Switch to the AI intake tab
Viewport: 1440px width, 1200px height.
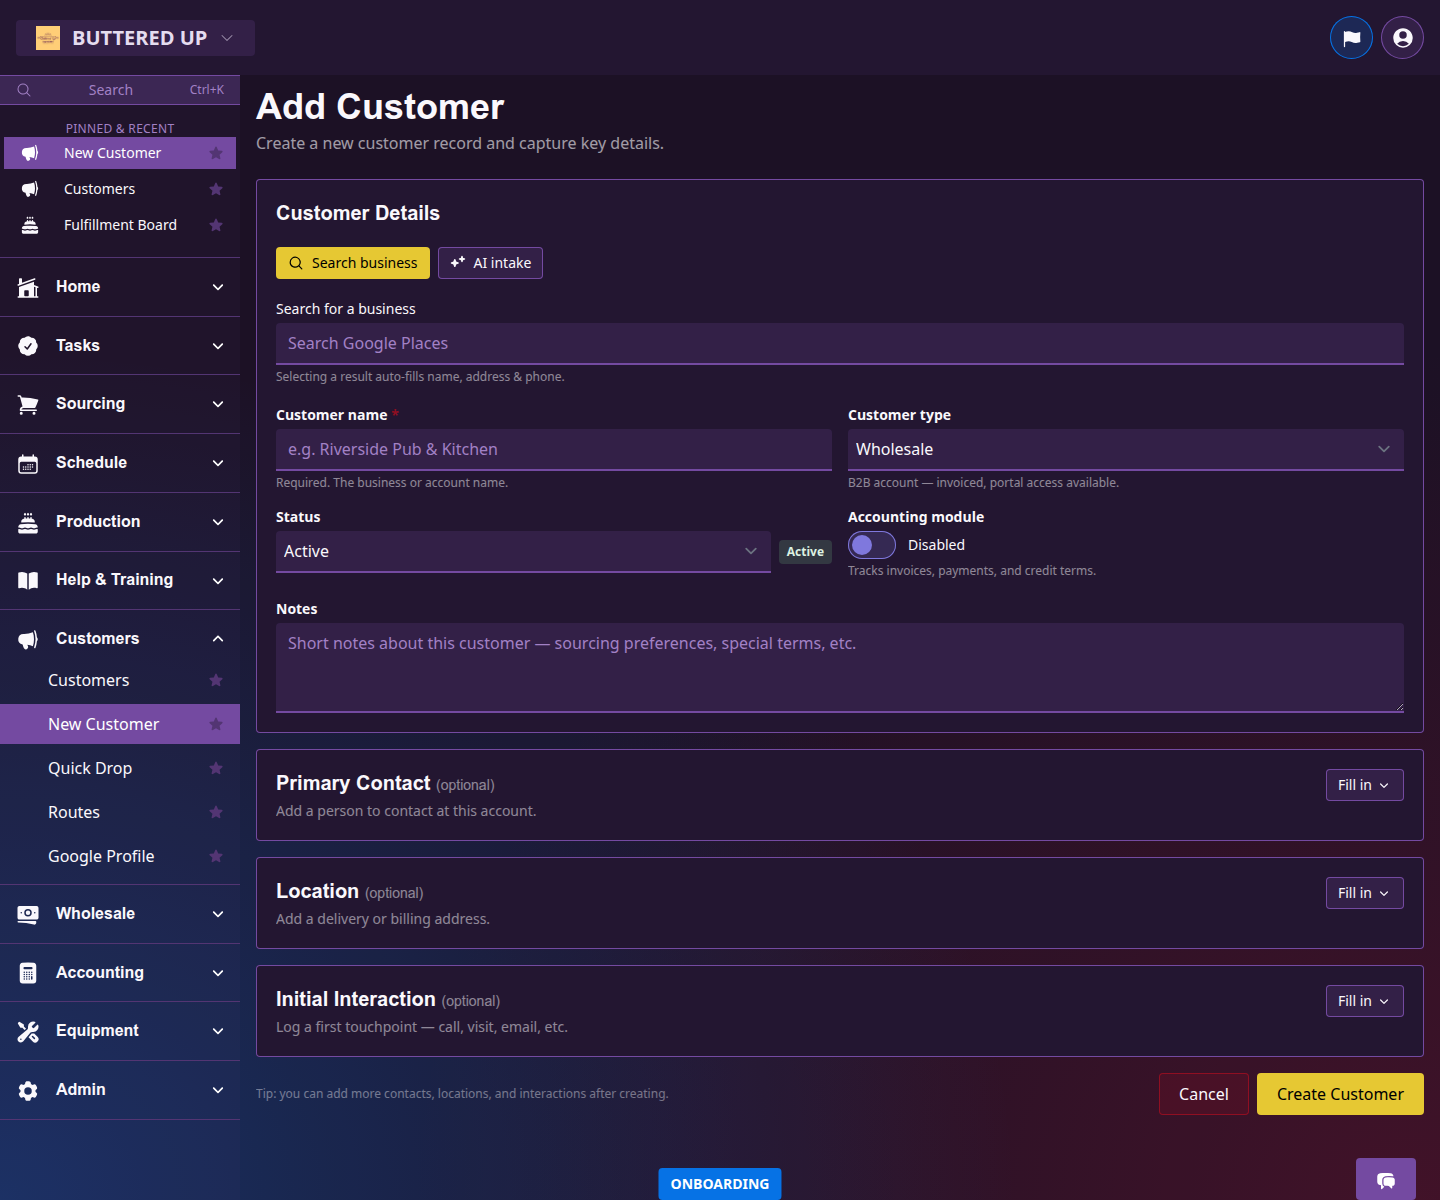tap(490, 262)
